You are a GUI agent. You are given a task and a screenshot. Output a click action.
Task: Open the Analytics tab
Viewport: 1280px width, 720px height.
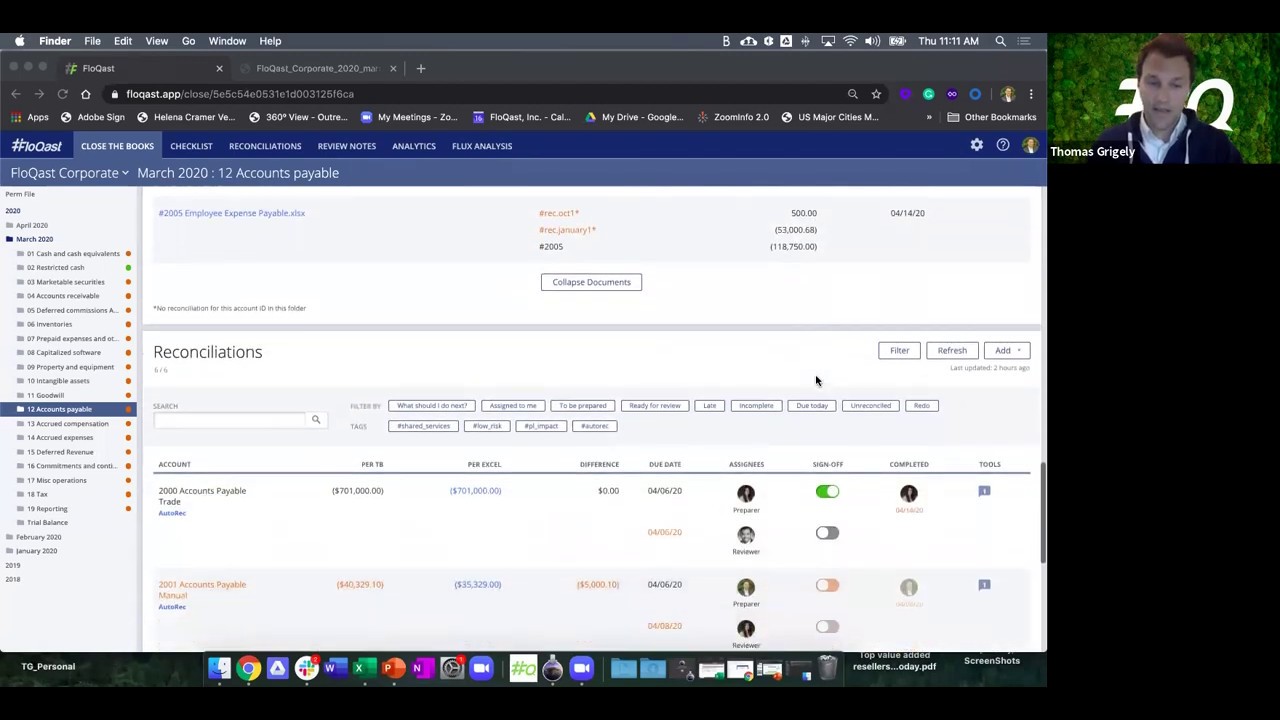coord(414,146)
